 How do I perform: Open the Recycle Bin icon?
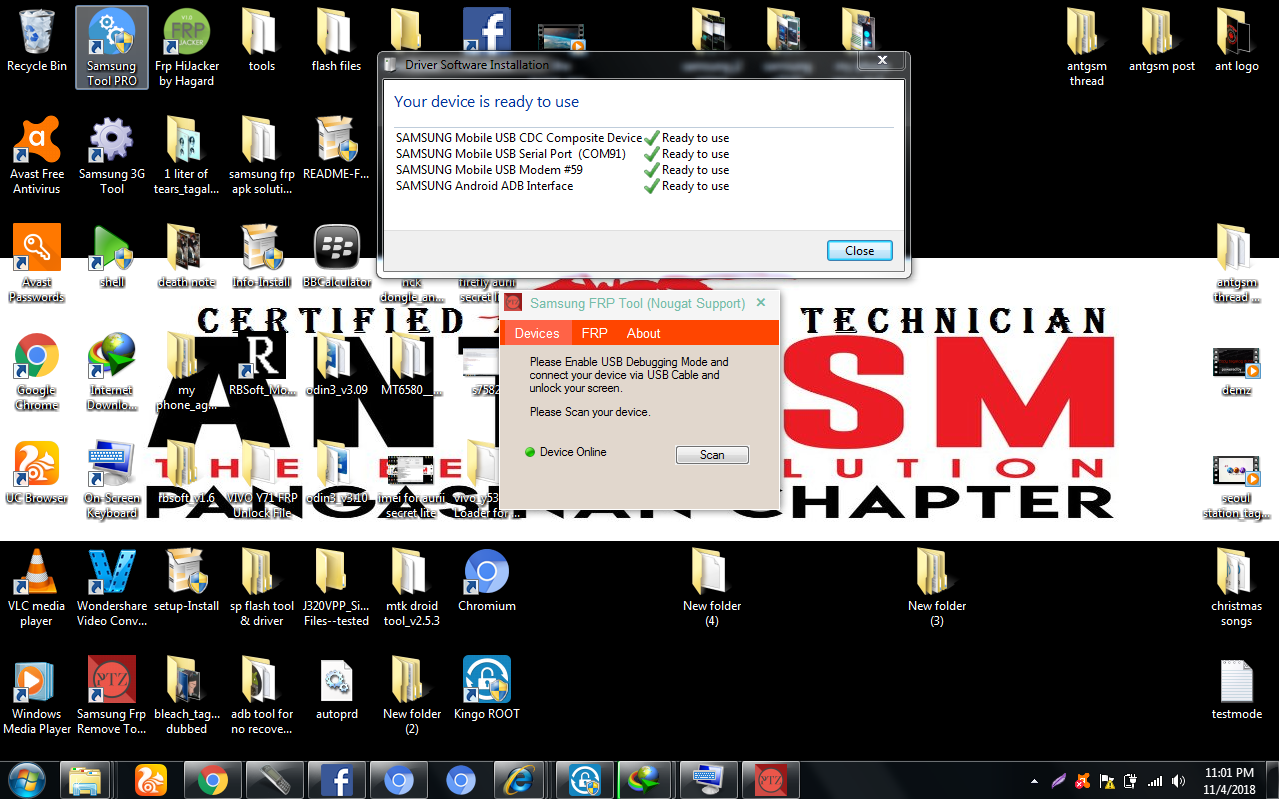click(x=37, y=42)
